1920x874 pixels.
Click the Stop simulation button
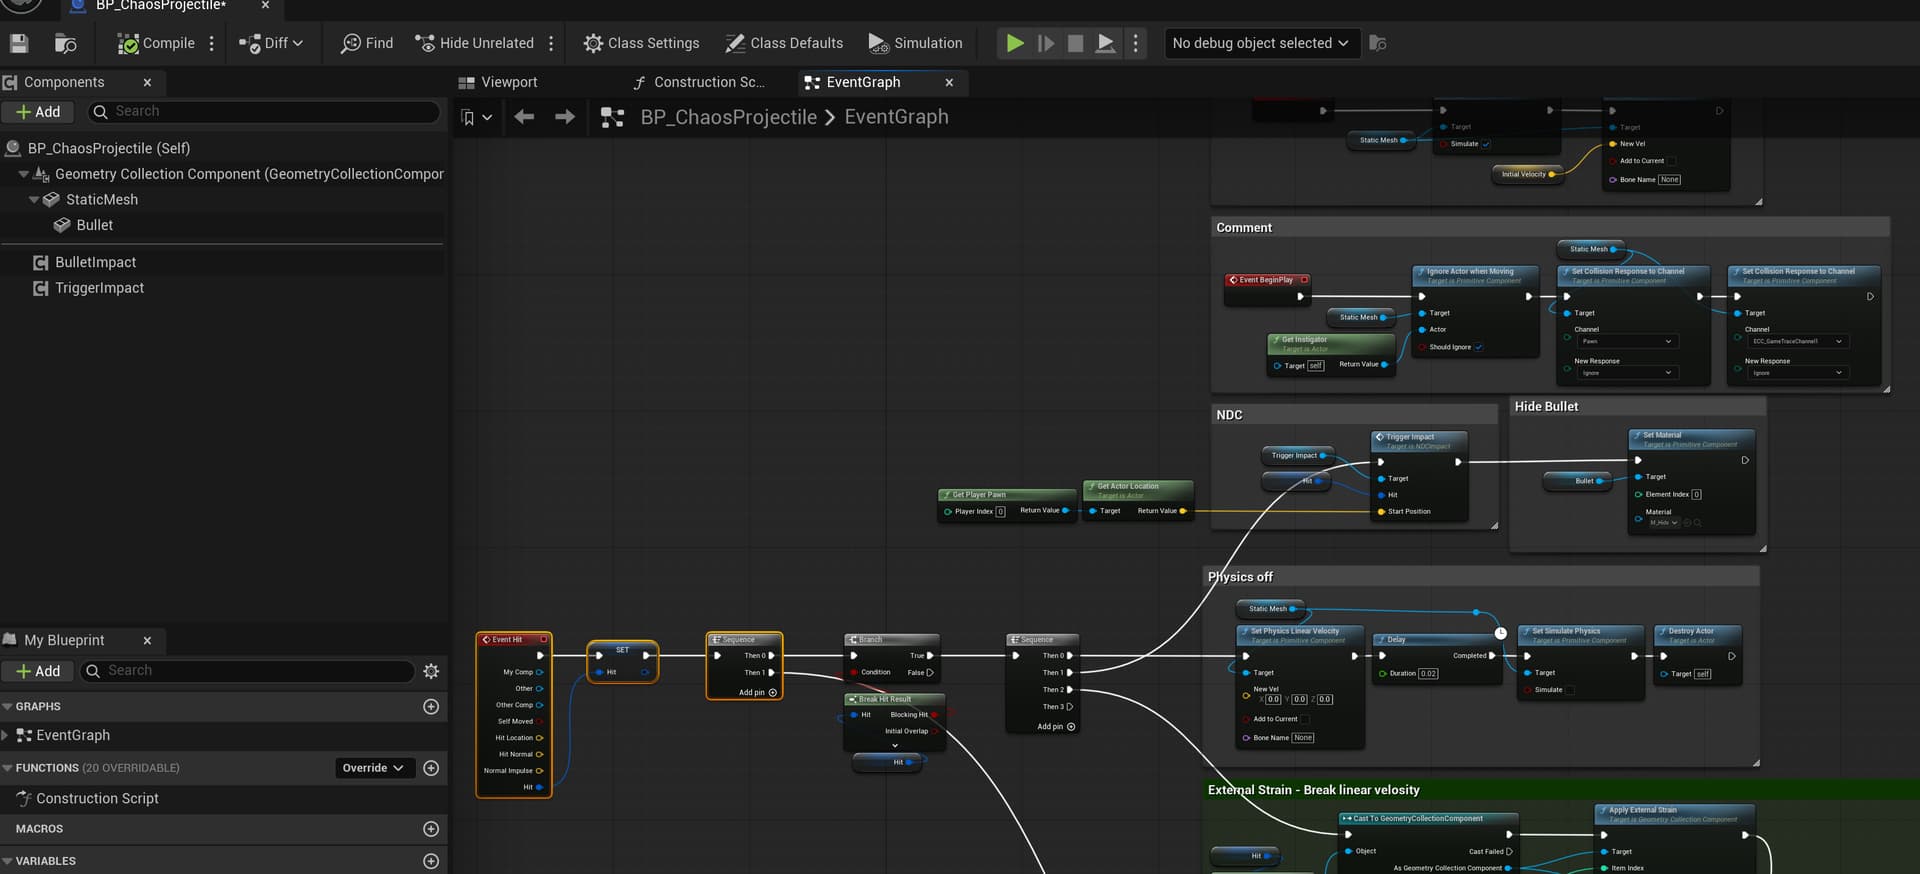pos(1075,43)
